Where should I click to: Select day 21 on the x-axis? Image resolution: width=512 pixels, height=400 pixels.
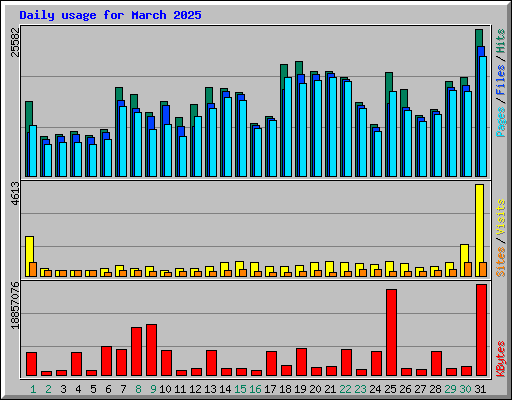pyautogui.click(x=330, y=389)
